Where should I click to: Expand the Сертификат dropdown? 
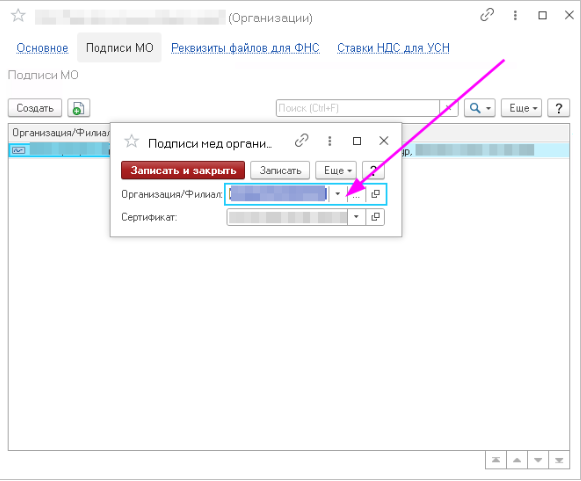pyautogui.click(x=356, y=217)
